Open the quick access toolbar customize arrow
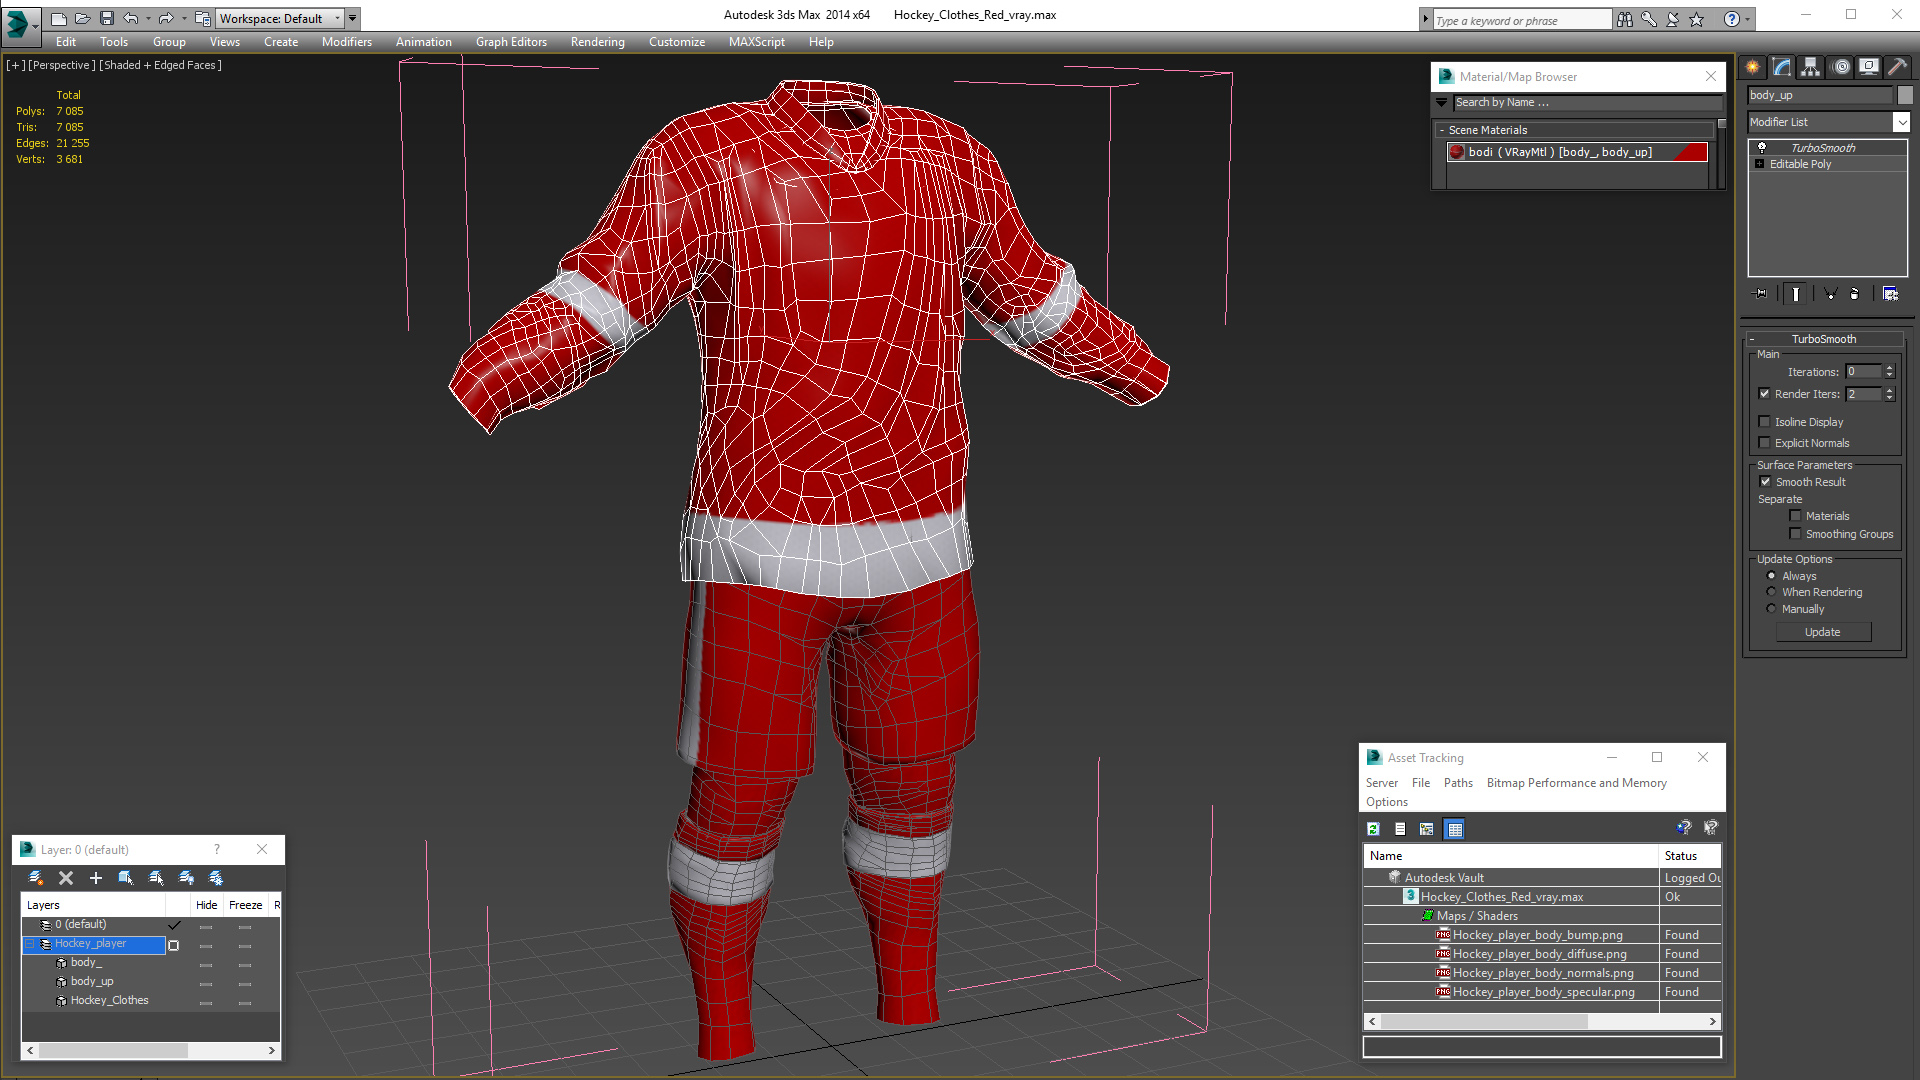1920x1080 pixels. pos(352,18)
